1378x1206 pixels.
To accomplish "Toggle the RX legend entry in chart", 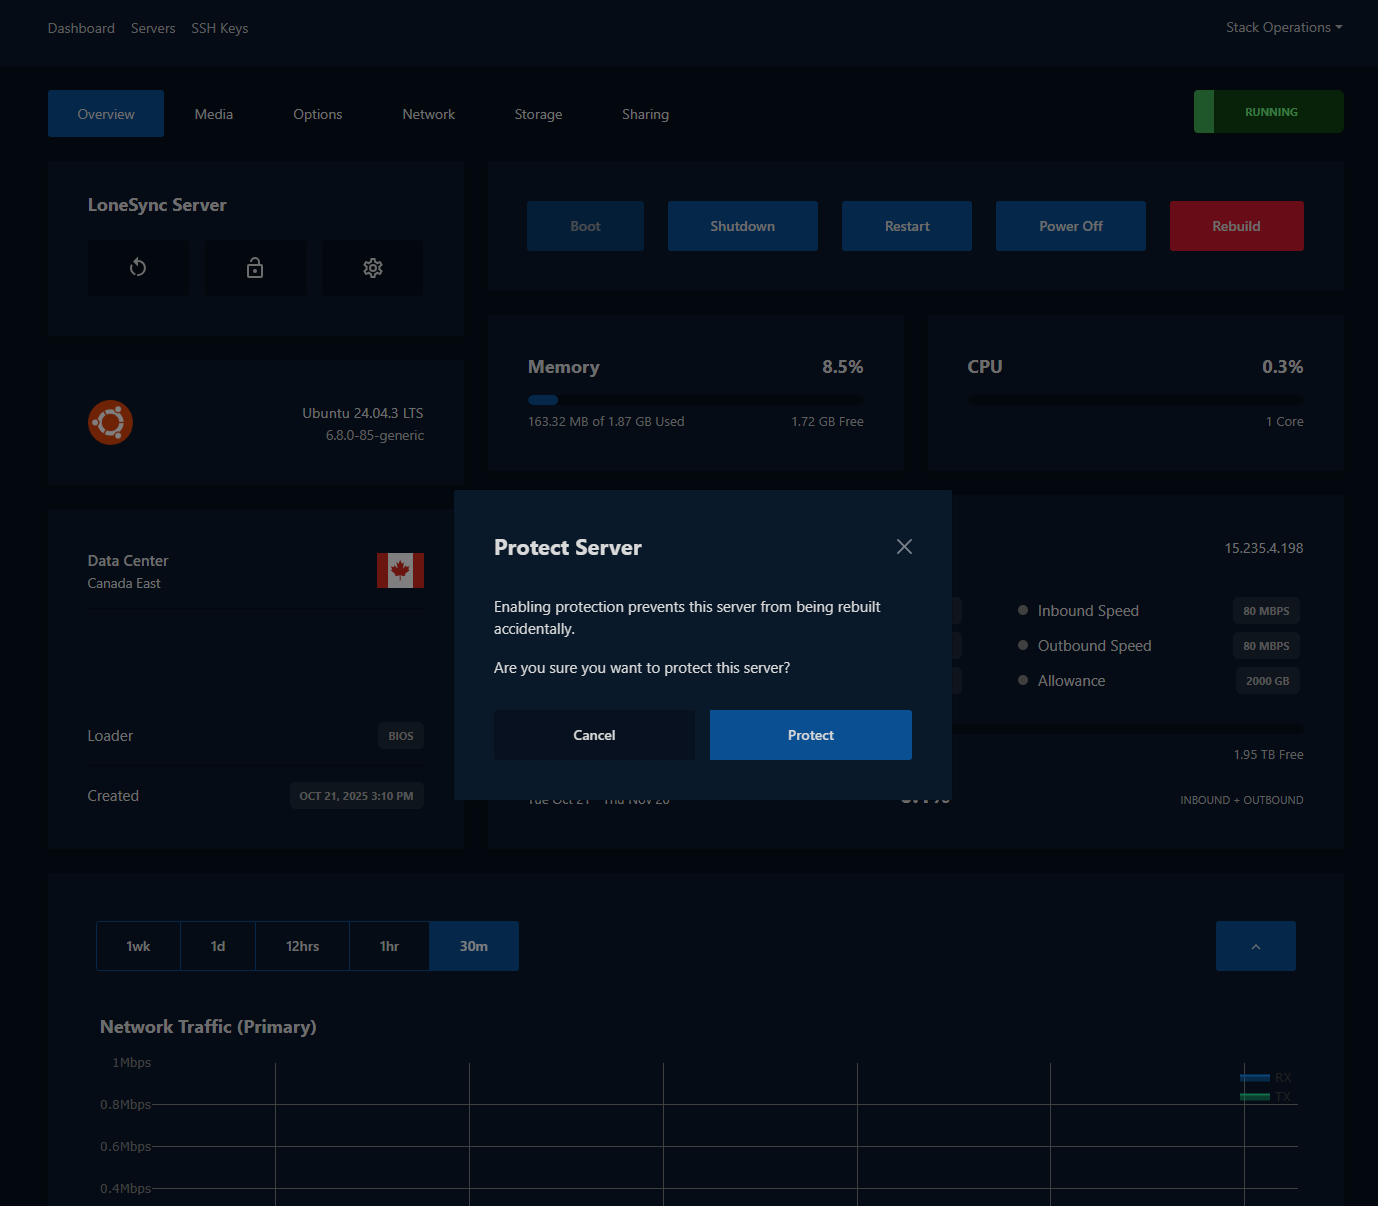I will click(x=1266, y=1078).
